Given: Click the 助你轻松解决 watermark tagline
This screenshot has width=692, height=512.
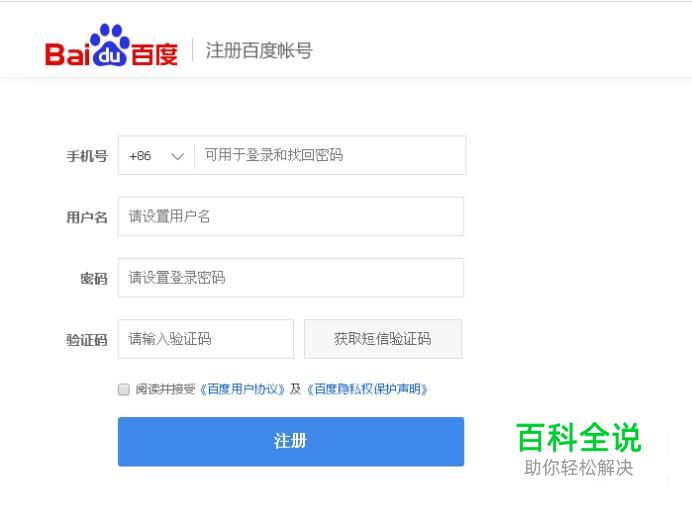Looking at the screenshot, I should click(x=579, y=468).
